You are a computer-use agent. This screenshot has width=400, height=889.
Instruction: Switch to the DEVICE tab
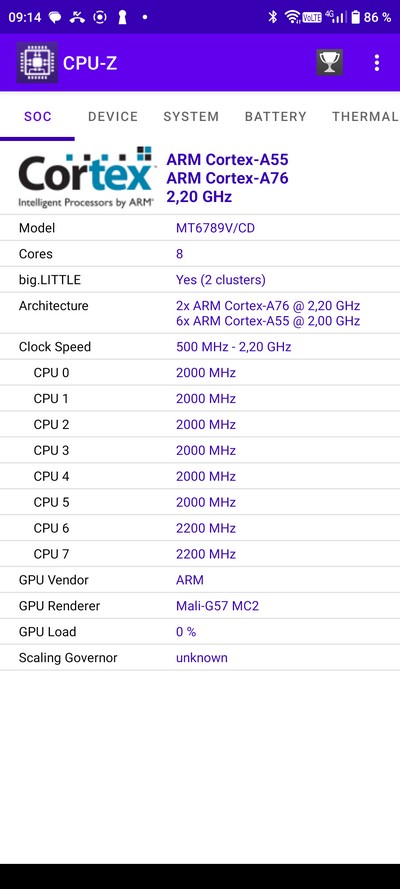113,117
